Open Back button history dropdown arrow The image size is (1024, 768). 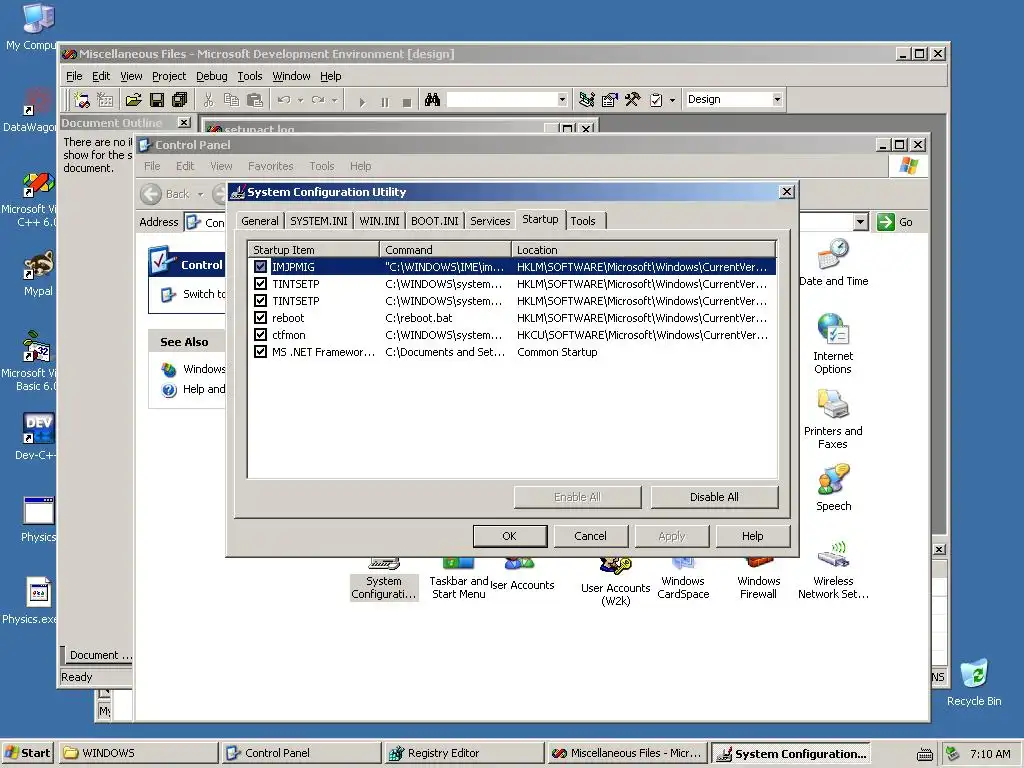(x=200, y=195)
